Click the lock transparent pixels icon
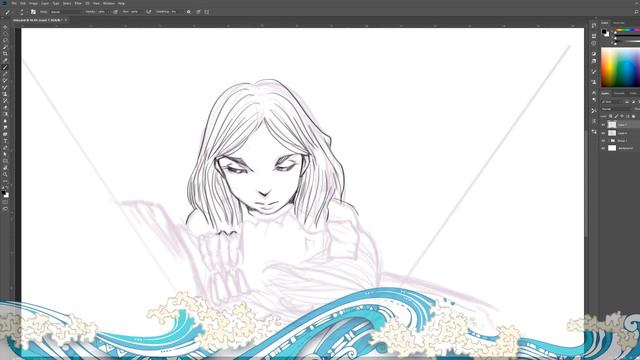Viewport: 640px width, 360px height. pyautogui.click(x=611, y=116)
